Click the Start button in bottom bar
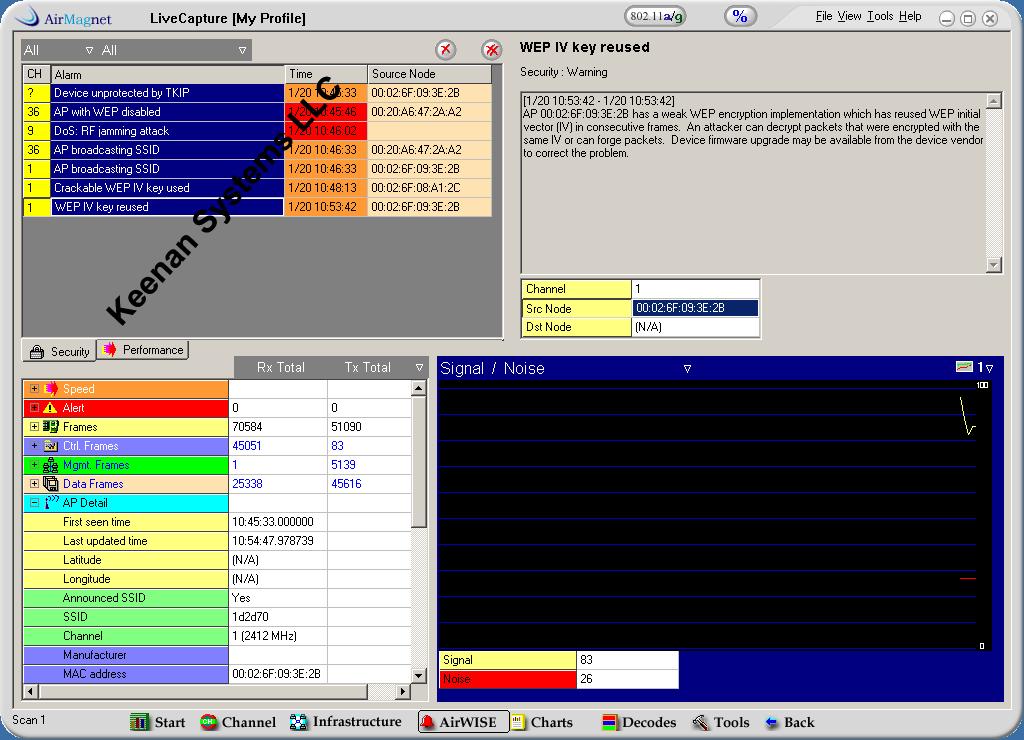Image resolution: width=1024 pixels, height=740 pixels. (157, 722)
